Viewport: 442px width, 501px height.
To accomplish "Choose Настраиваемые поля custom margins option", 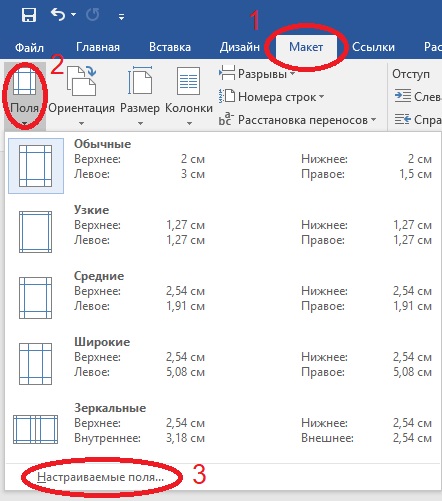I will click(100, 477).
